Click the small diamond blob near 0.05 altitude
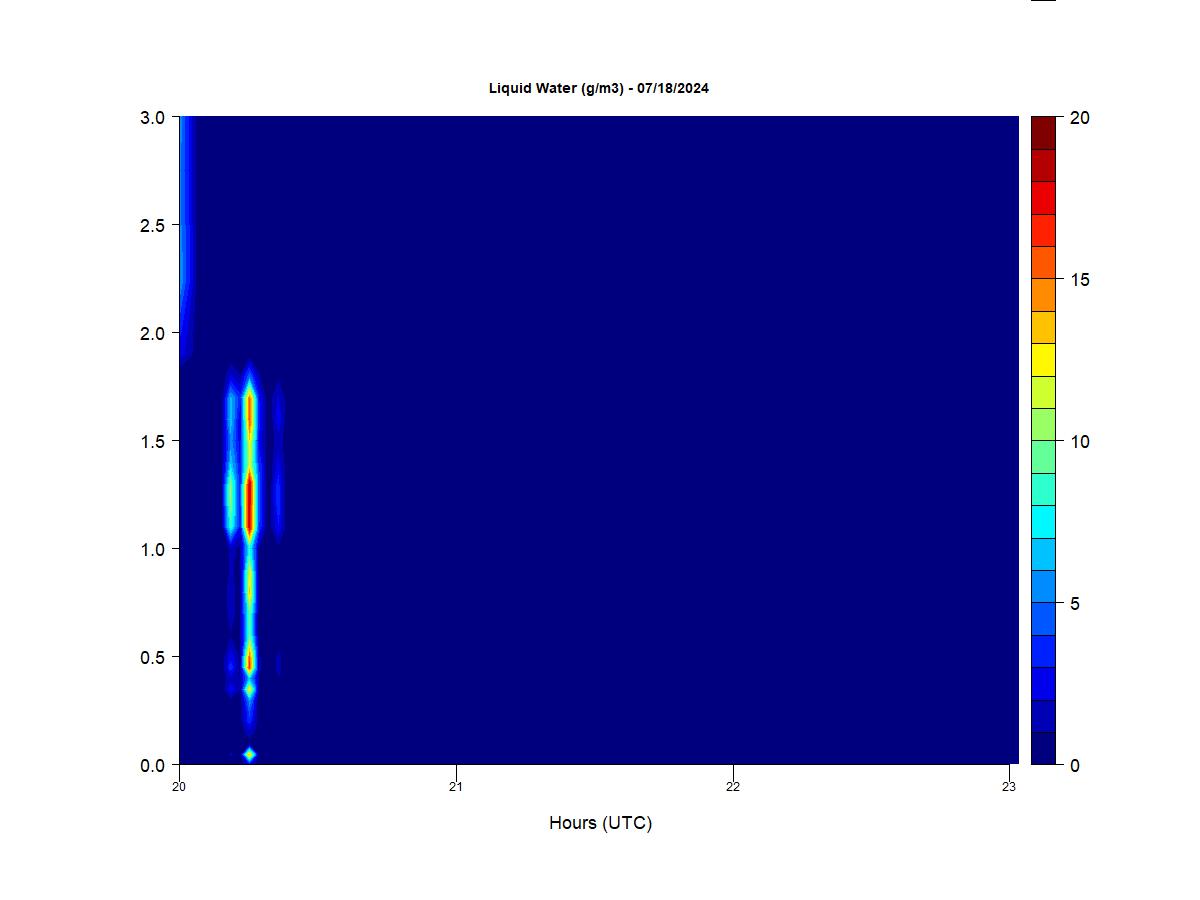The height and width of the screenshot is (900, 1200). tap(249, 755)
